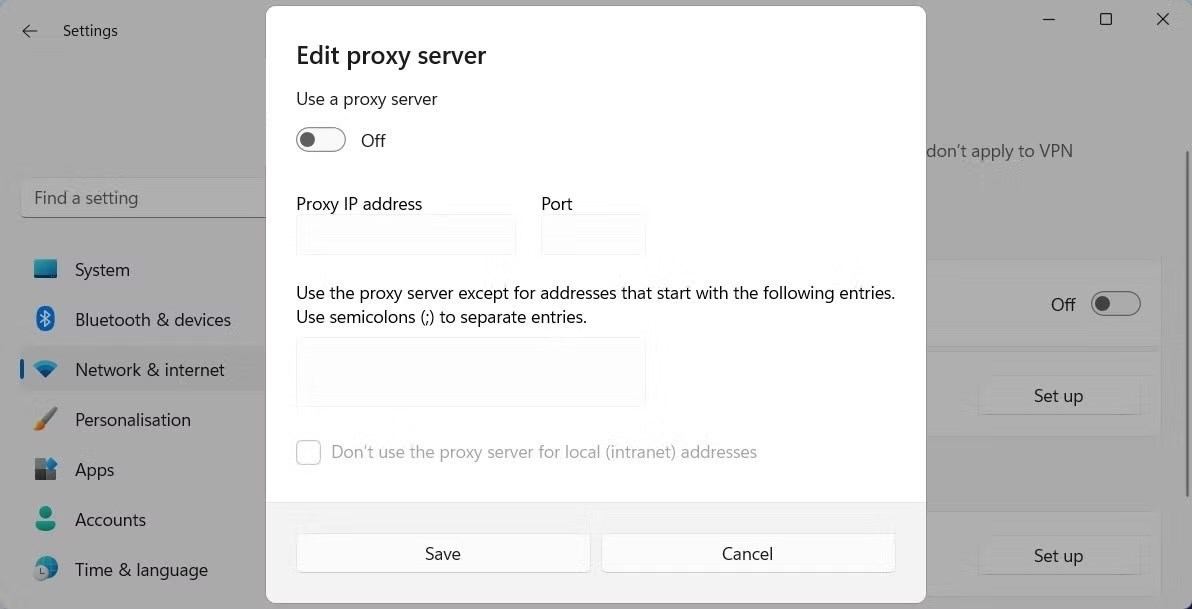Toggle the Off switch behind the dialog
The width and height of the screenshot is (1192, 609).
[x=1115, y=304]
